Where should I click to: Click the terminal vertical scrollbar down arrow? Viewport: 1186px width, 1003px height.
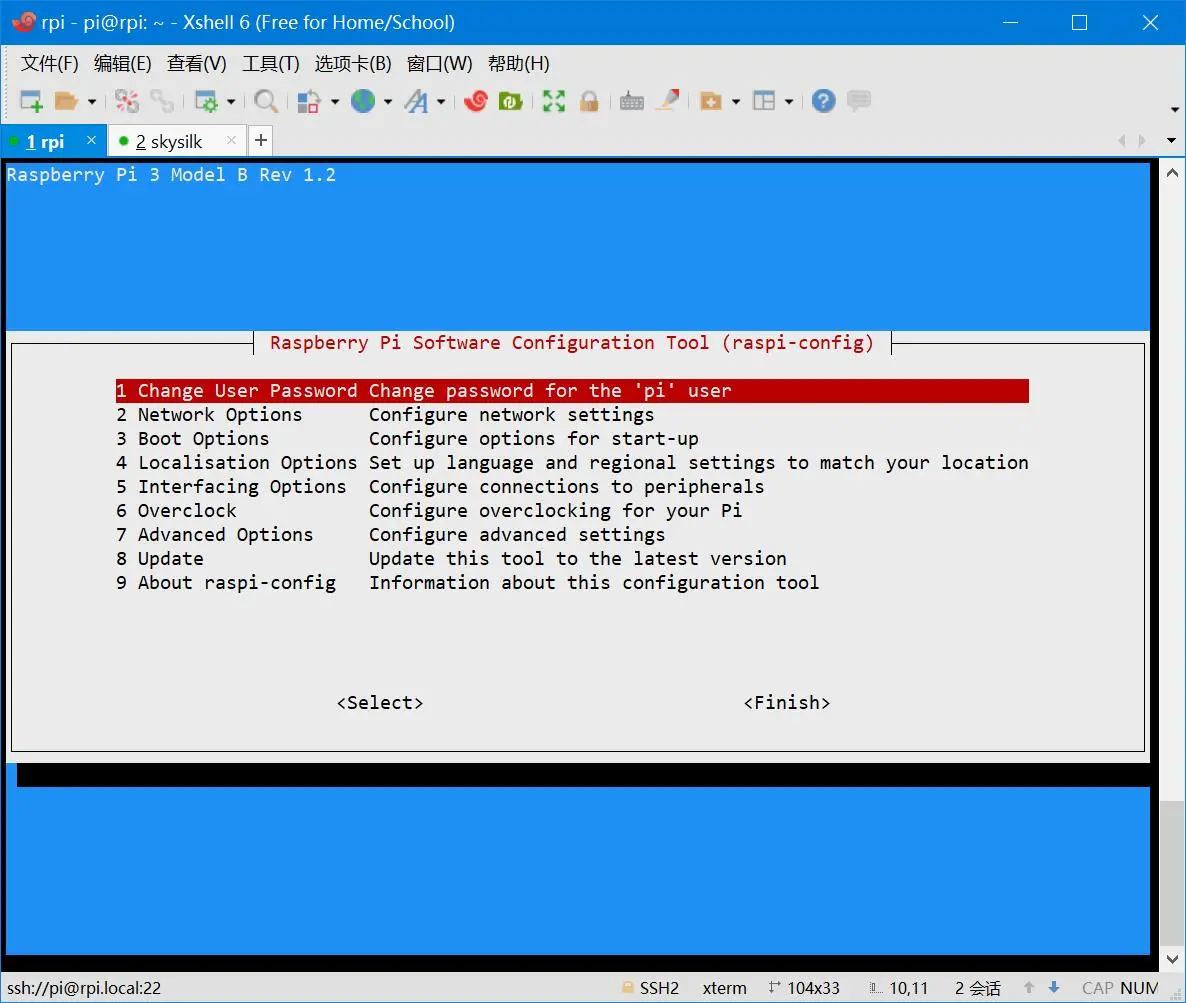(x=1172, y=959)
